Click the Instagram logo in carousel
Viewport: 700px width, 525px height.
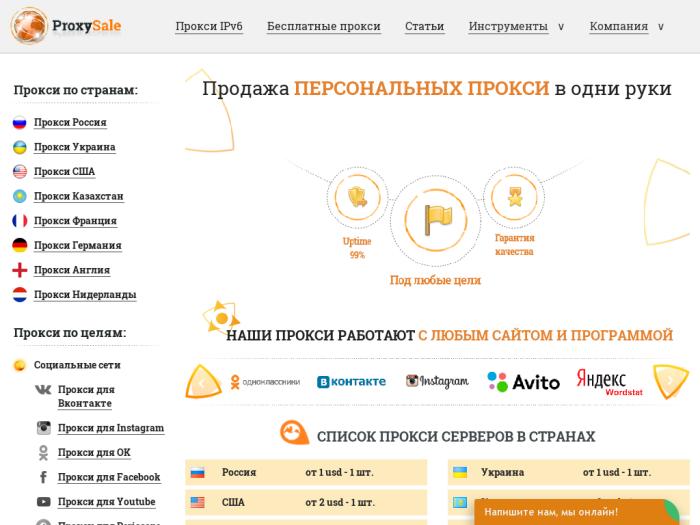[x=438, y=381]
